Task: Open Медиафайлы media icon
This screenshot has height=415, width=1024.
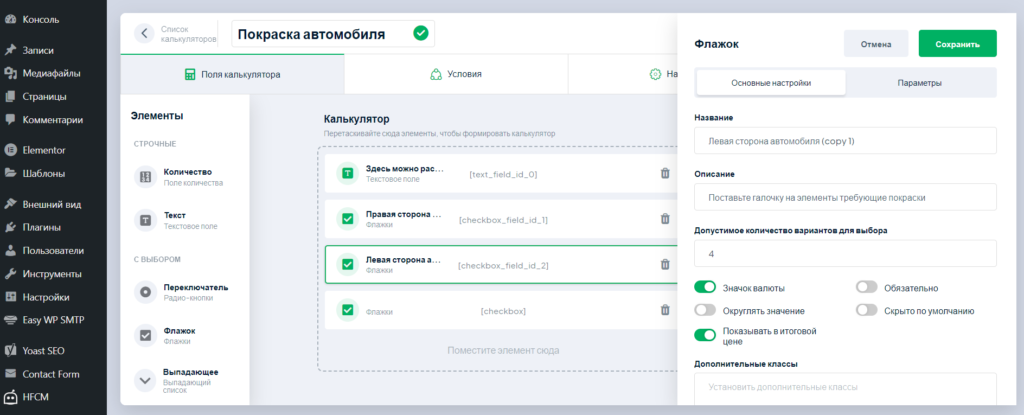Action: click(10, 73)
